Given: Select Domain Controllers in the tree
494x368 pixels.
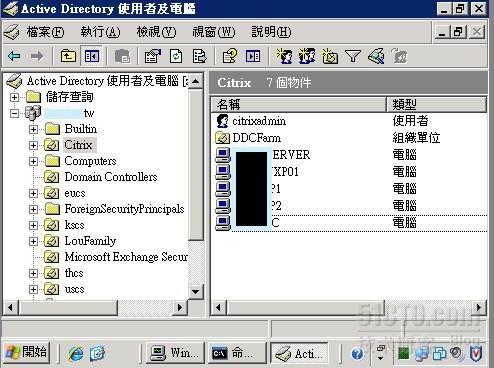Looking at the screenshot, I should tap(111, 177).
